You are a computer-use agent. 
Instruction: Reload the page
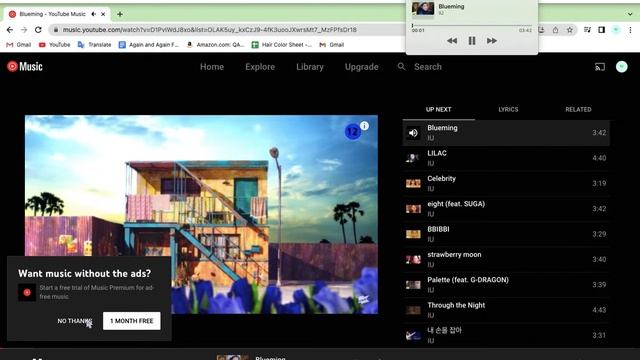38,30
